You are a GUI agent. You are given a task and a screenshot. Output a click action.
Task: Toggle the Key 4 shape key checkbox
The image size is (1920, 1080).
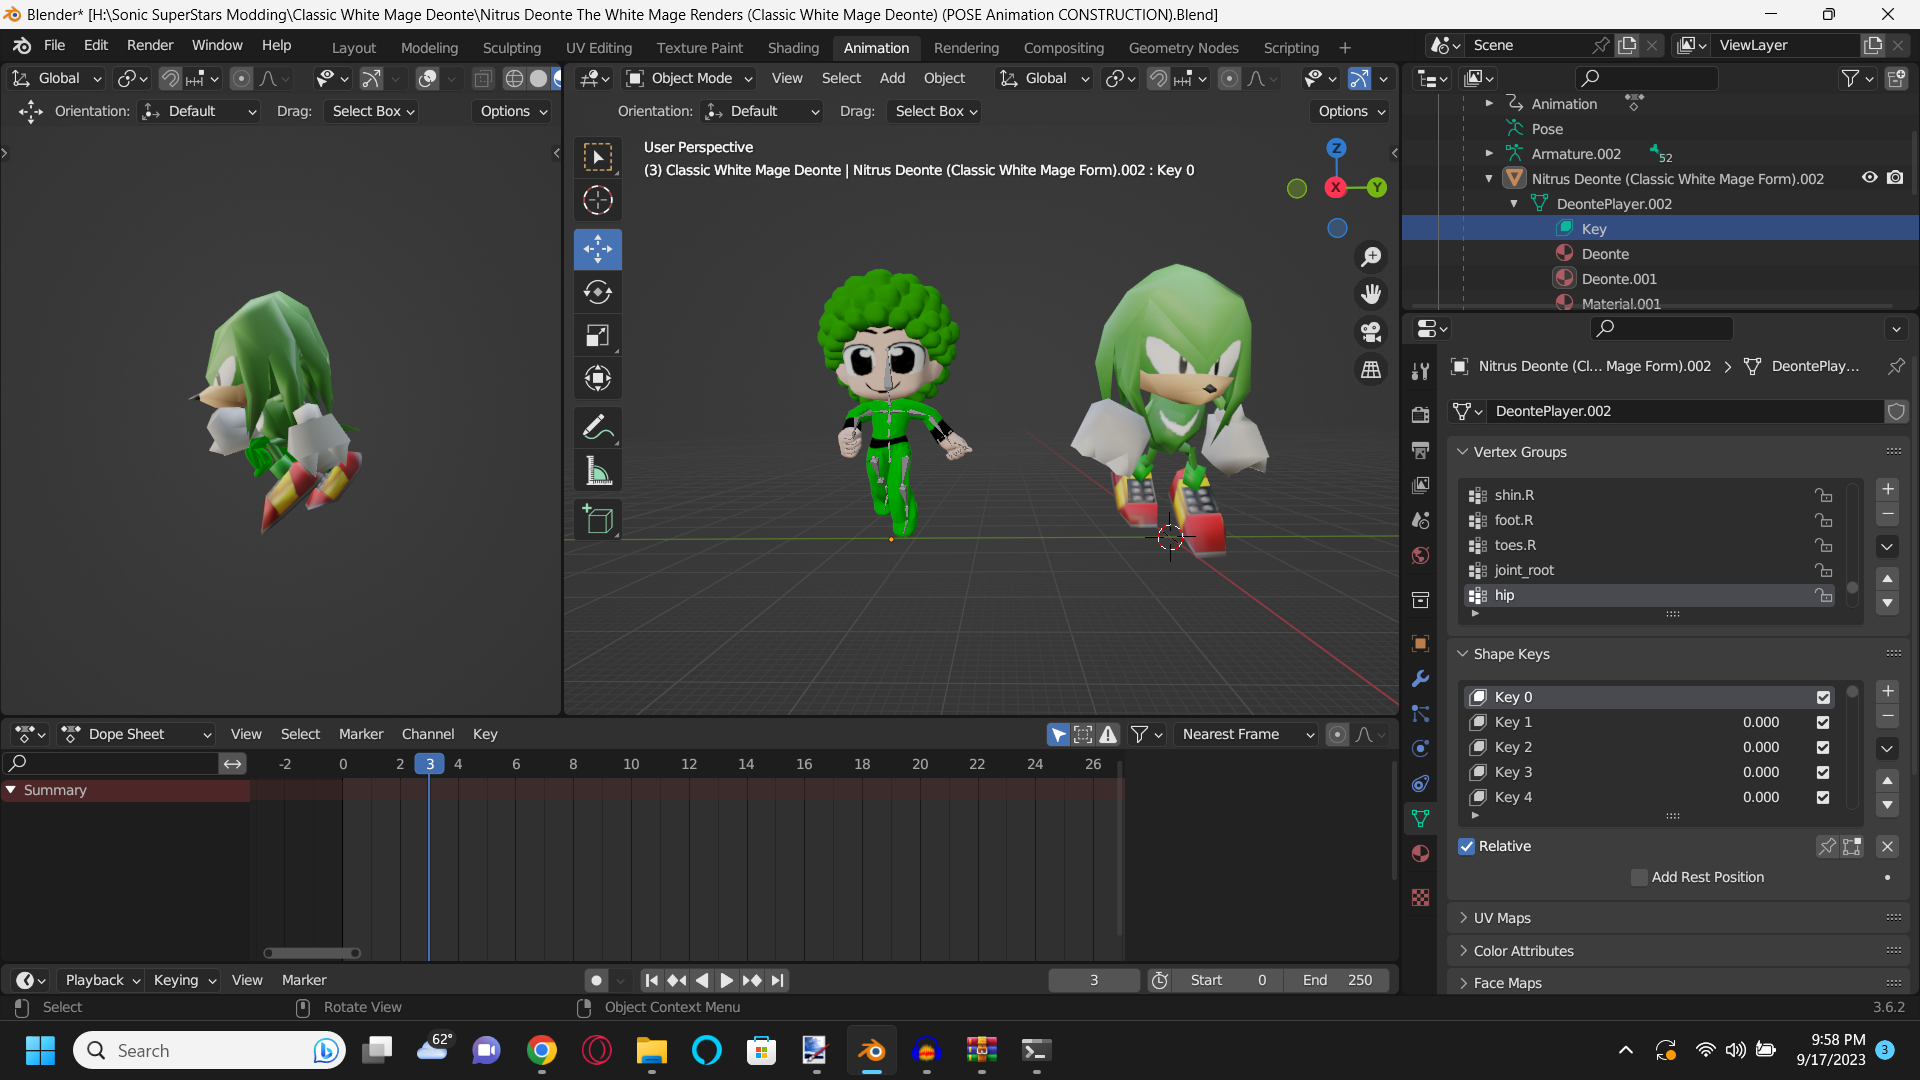pyautogui.click(x=1823, y=797)
